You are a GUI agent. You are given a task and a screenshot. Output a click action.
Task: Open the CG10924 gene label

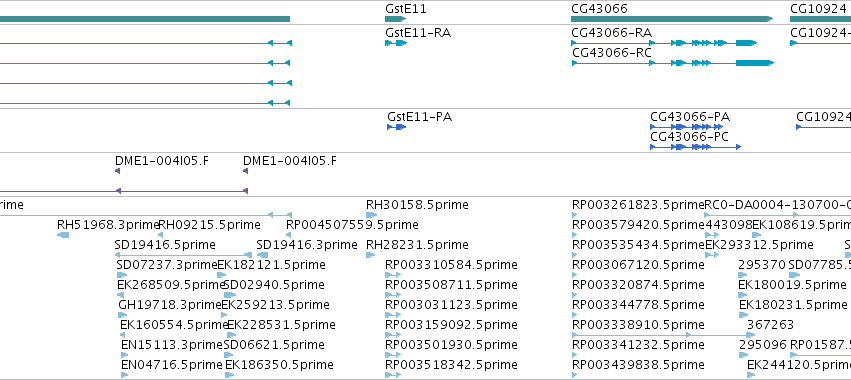pyautogui.click(x=819, y=9)
